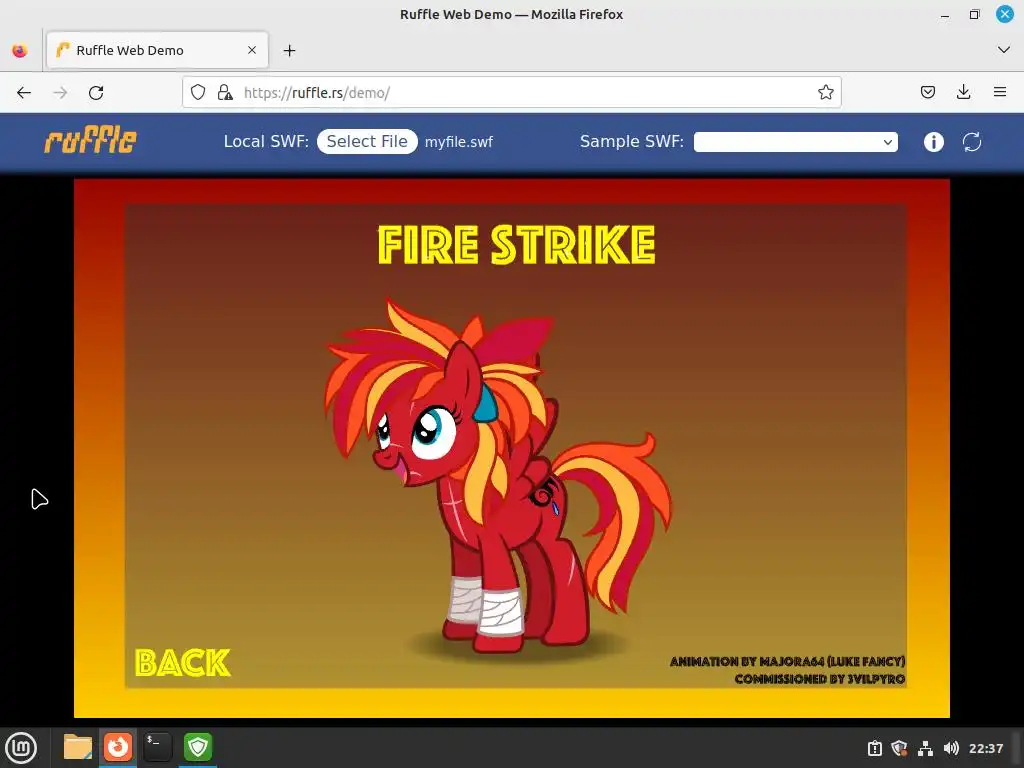The image size is (1024, 768).
Task: Click the Fire Strike pony character
Action: click(x=498, y=477)
